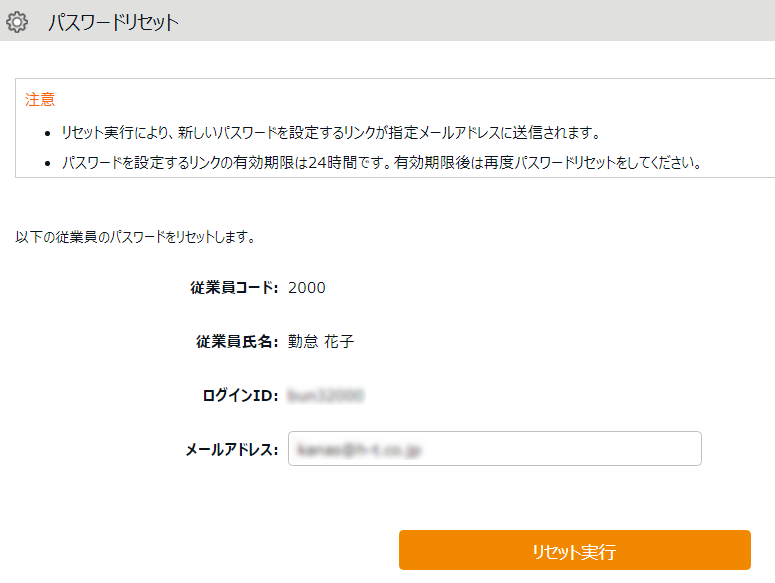Click the second bullet marker in the notice
This screenshot has width=775, height=583.
[50, 162]
